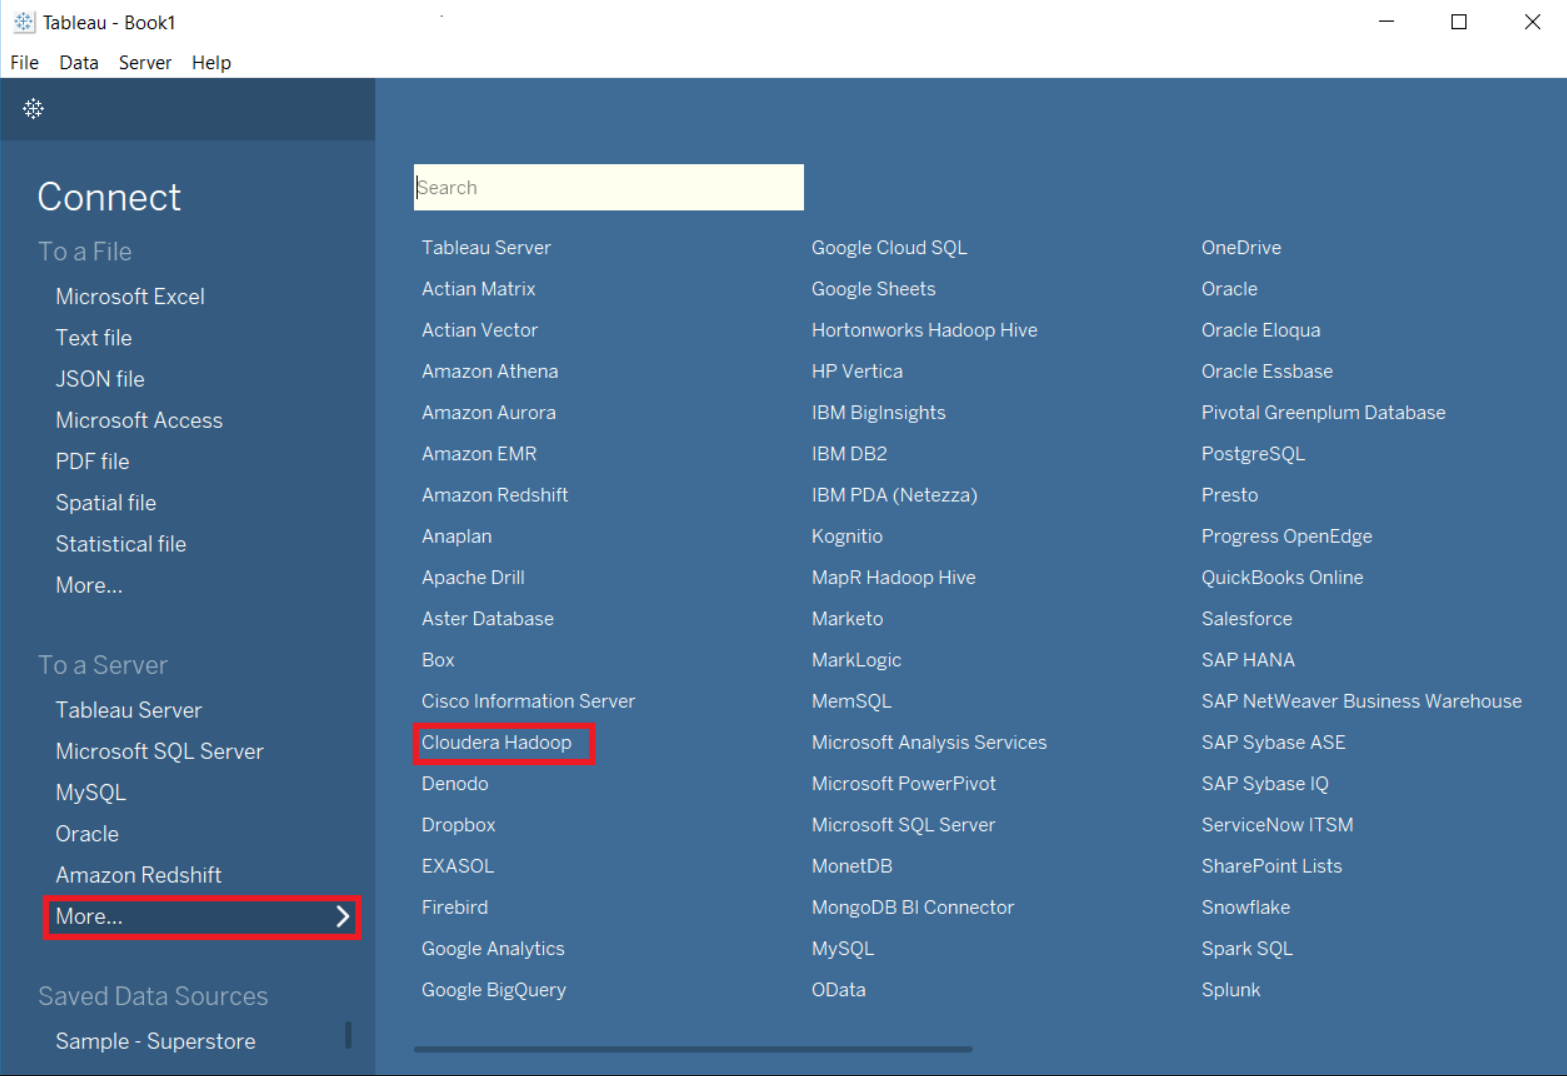Click the Saved Data Sources scrollbar
Viewport: 1567px width, 1076px height.
(348, 1034)
